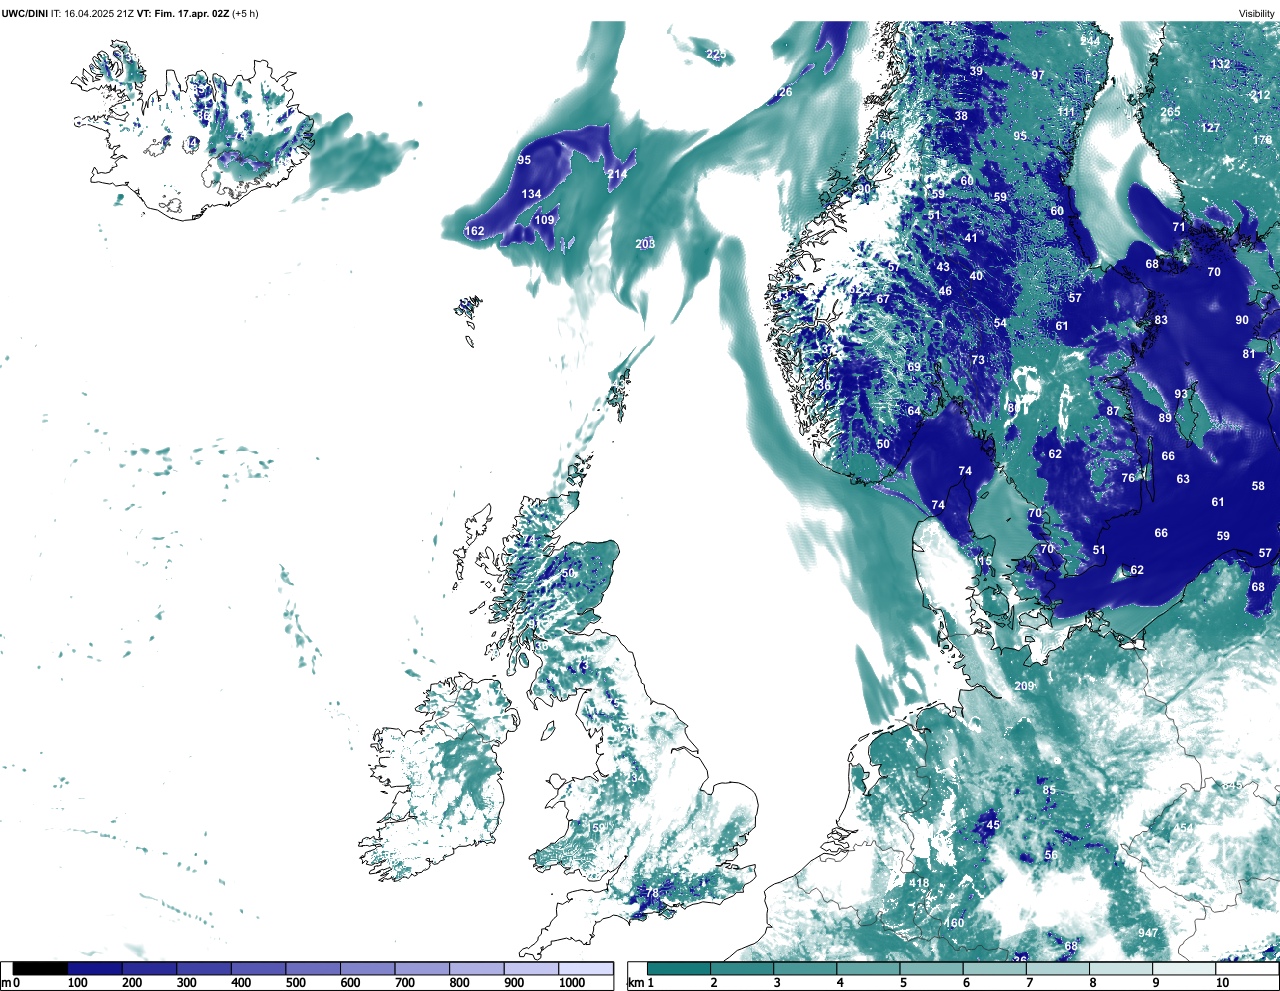
Task: Click the map value '76'
Action: 1128,478
